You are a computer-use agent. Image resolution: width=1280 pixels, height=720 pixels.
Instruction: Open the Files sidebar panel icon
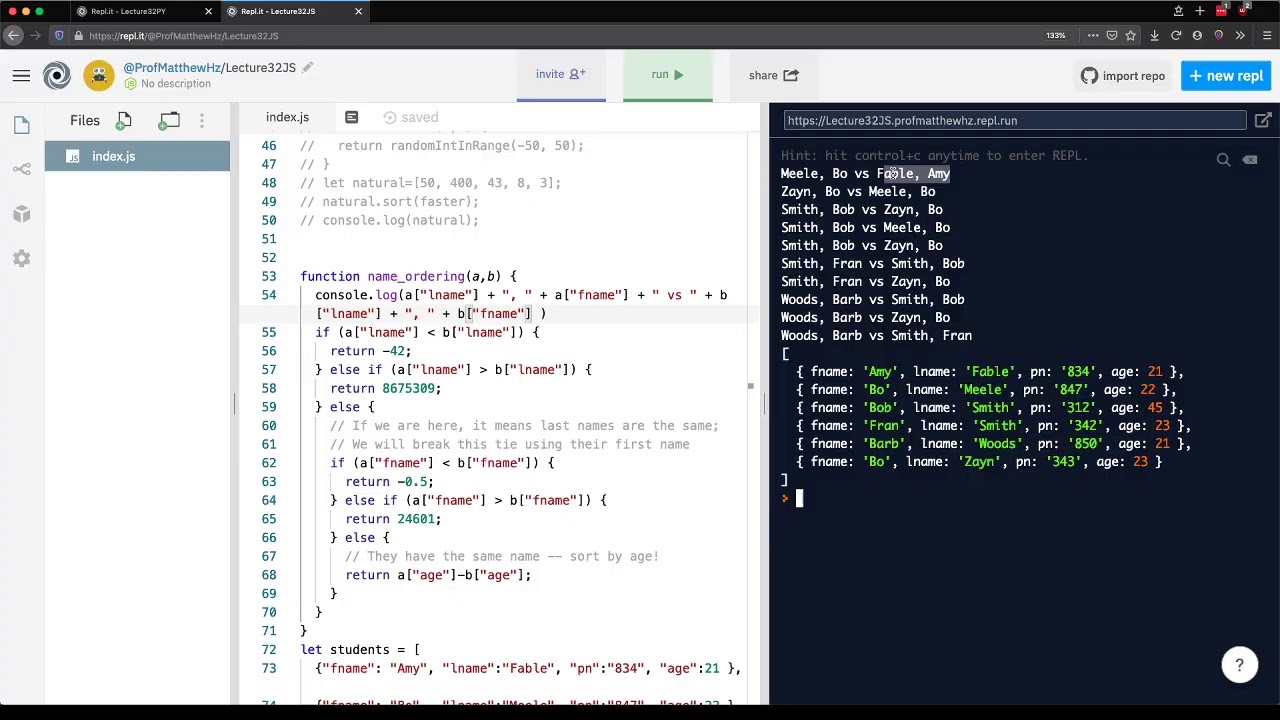(22, 125)
